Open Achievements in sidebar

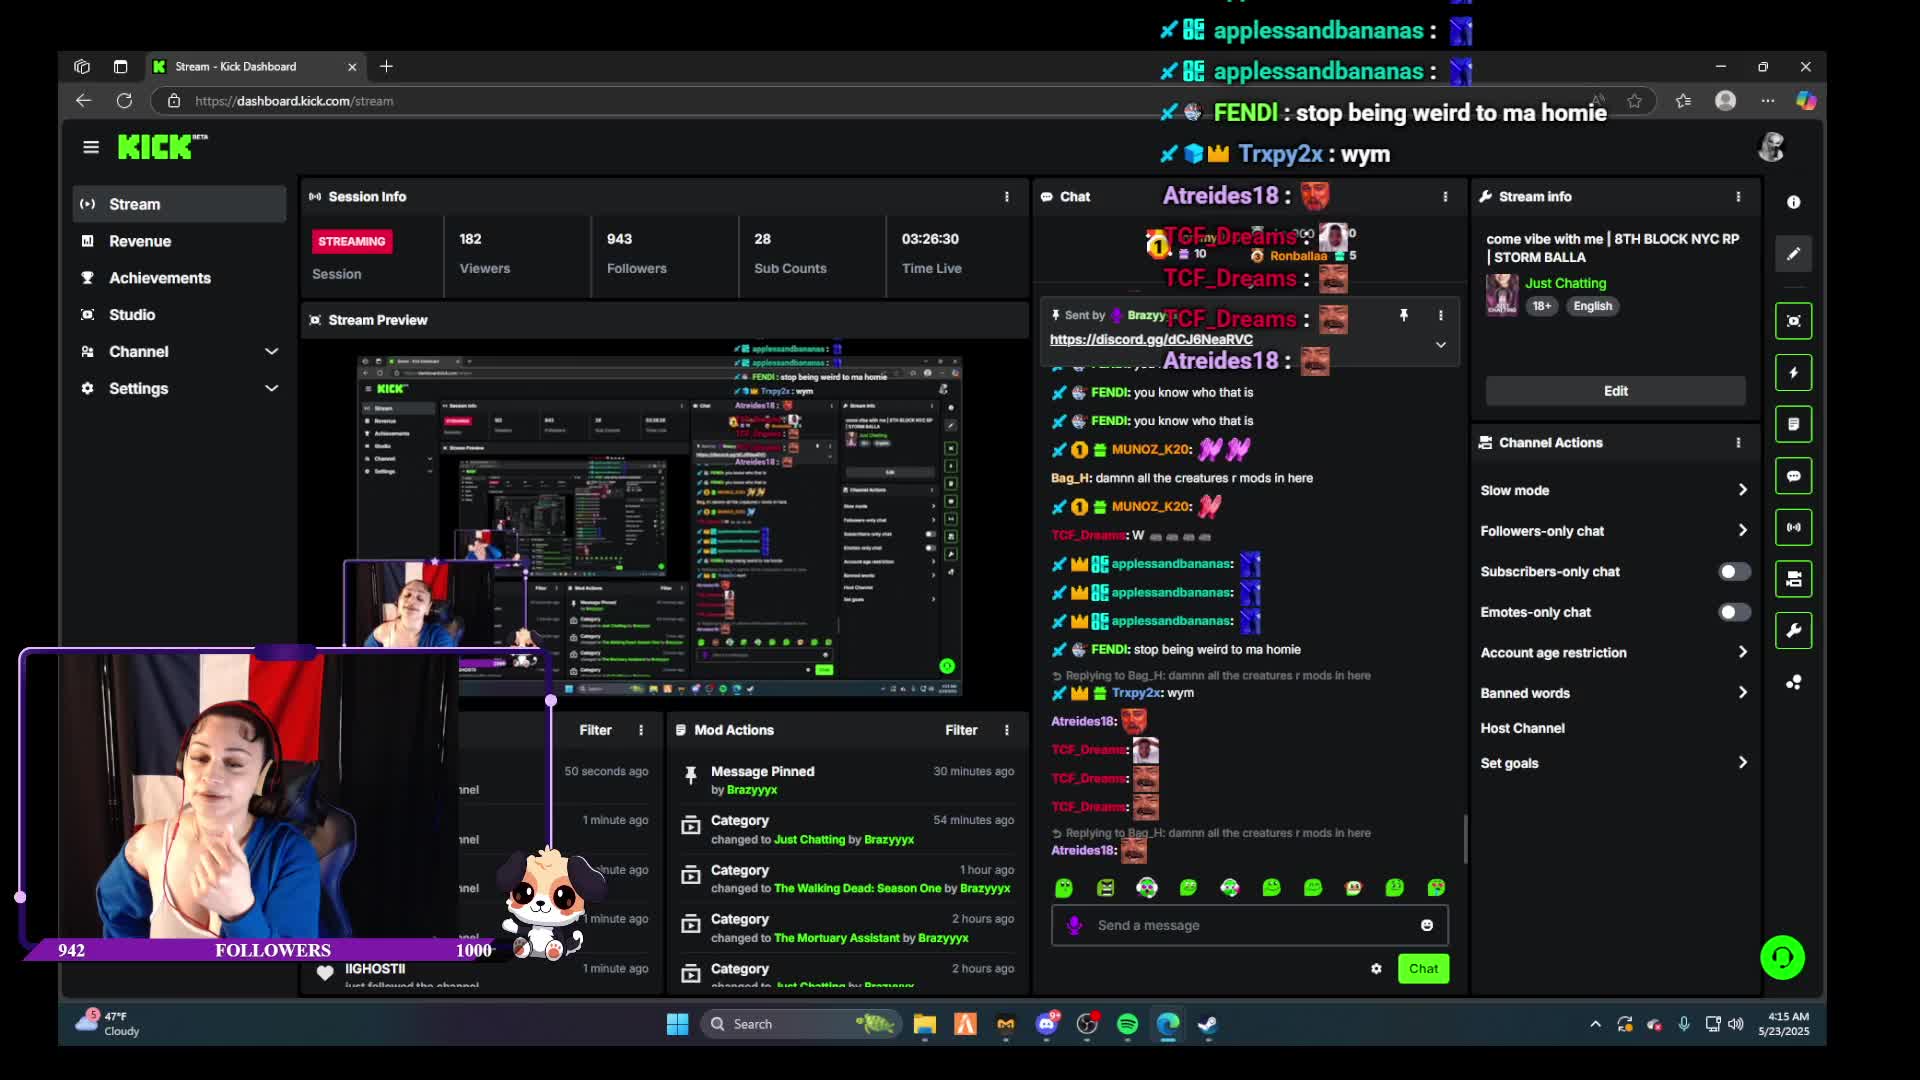tap(180, 278)
